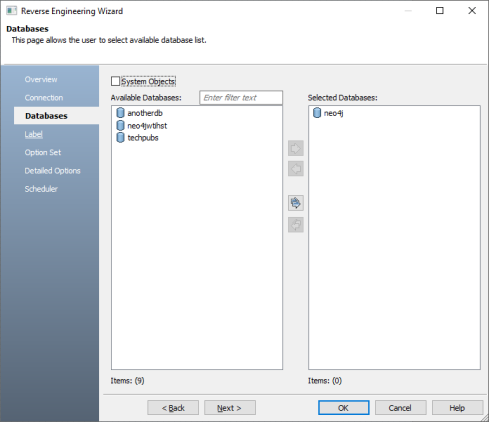The image size is (489, 422).
Task: Open the Label step link
Action: click(x=33, y=134)
